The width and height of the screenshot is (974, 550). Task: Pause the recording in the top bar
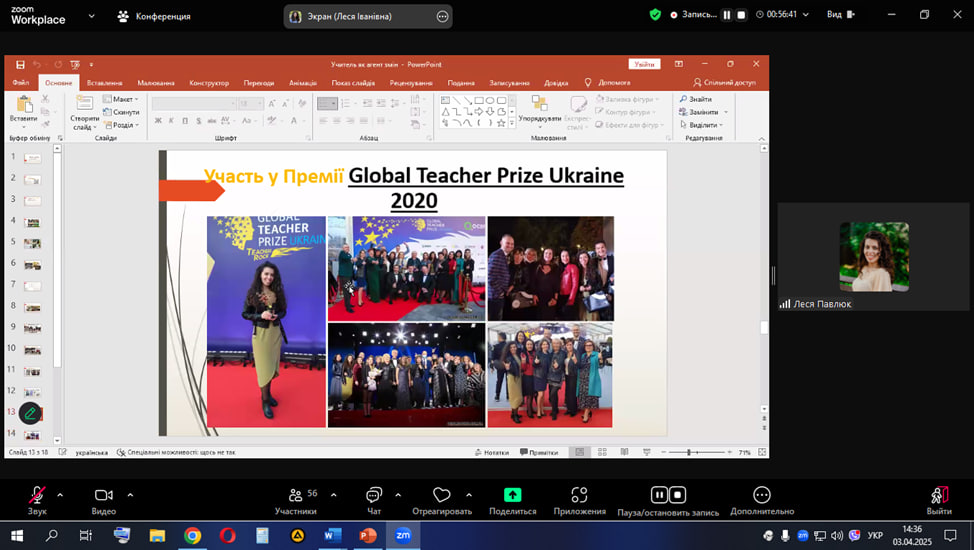coord(727,15)
